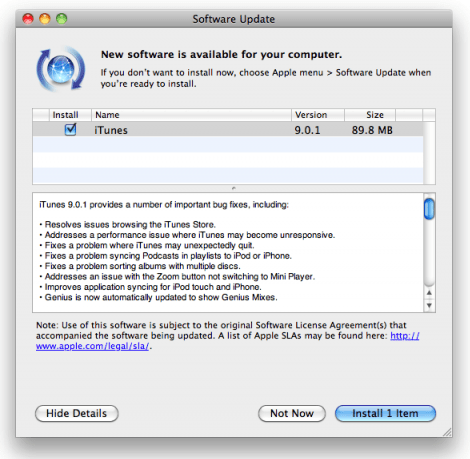Click the Install 1 Item button
The width and height of the screenshot is (470, 459).
tap(385, 413)
